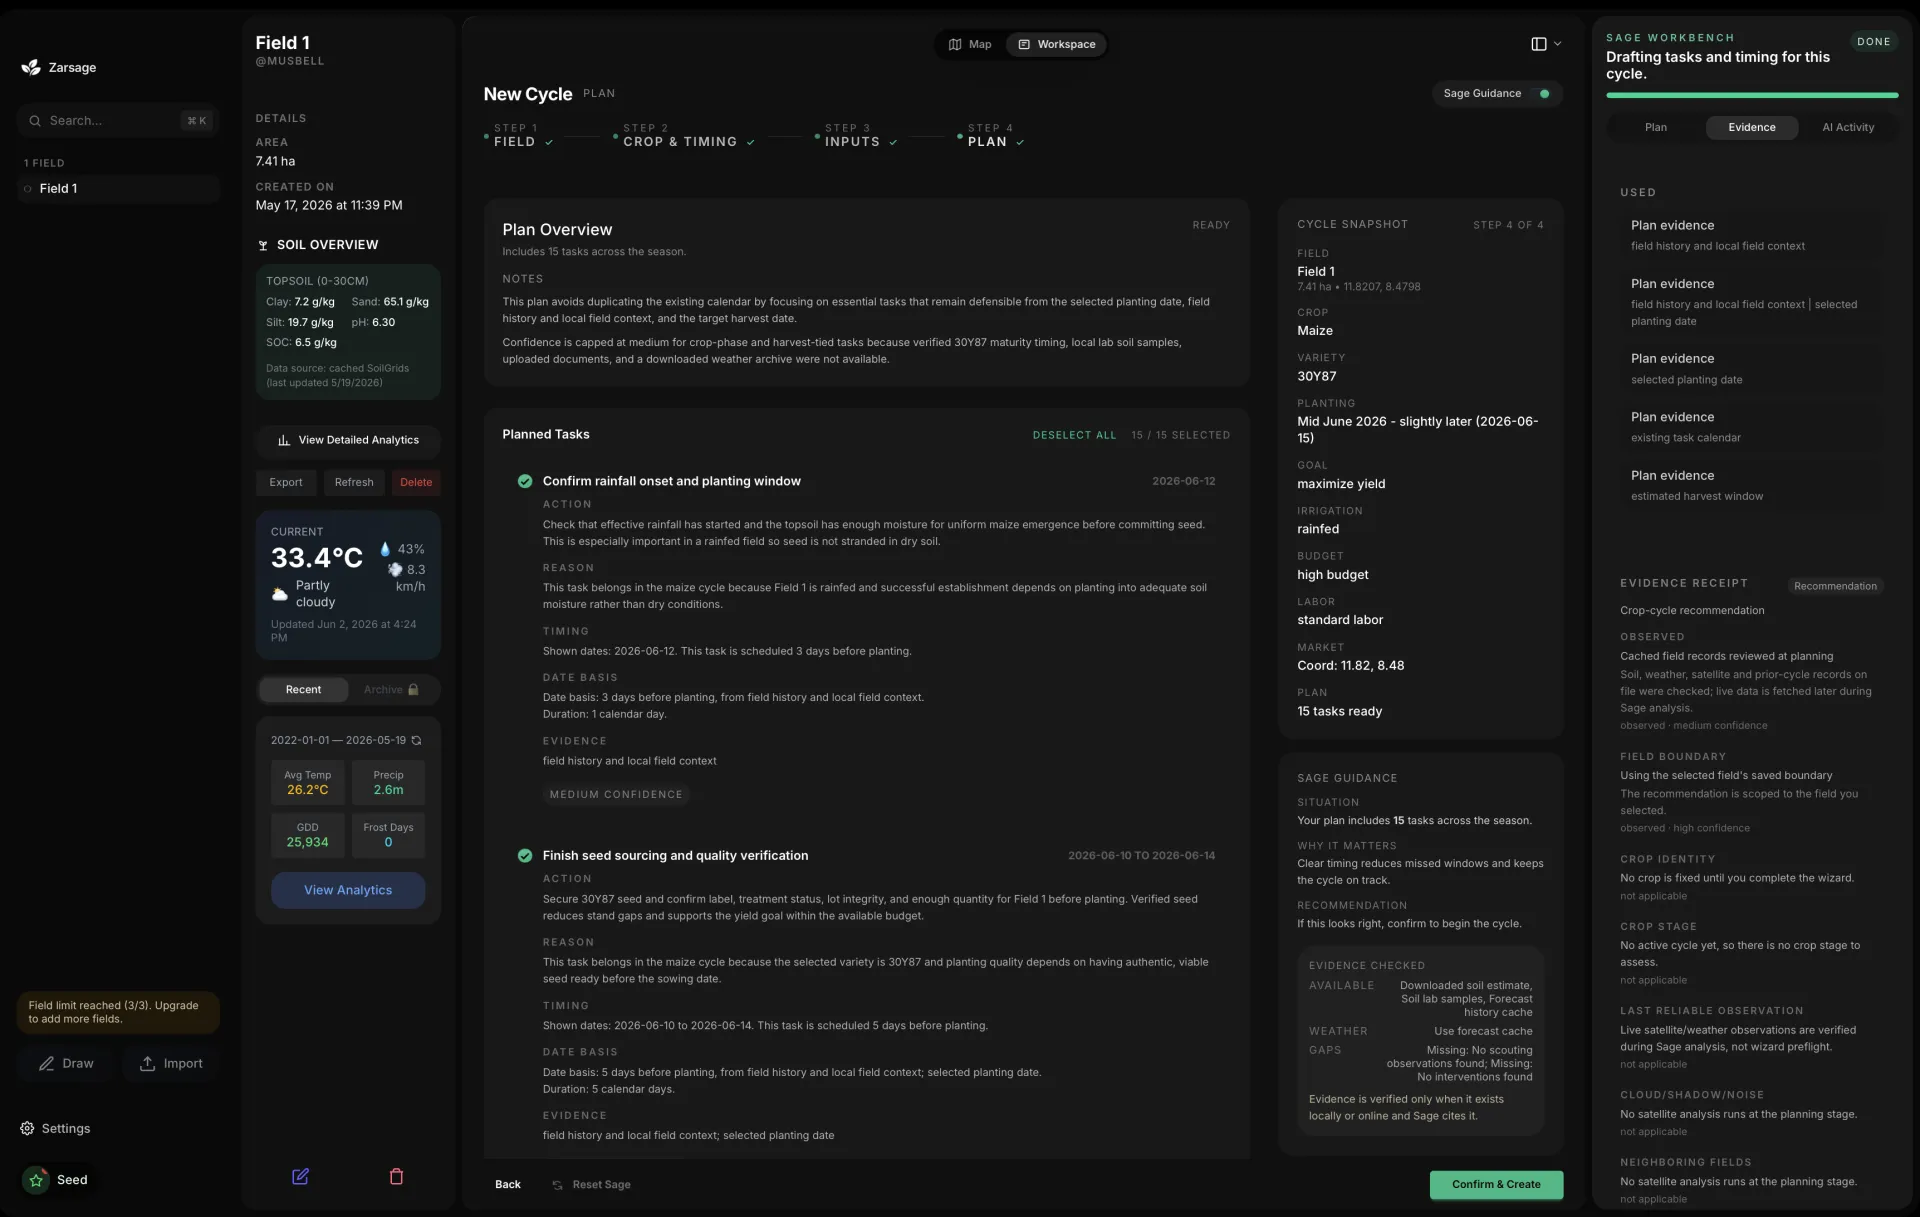Screen dimensions: 1920x1217
Task: Open the panel layout dropdown
Action: click(x=1546, y=44)
